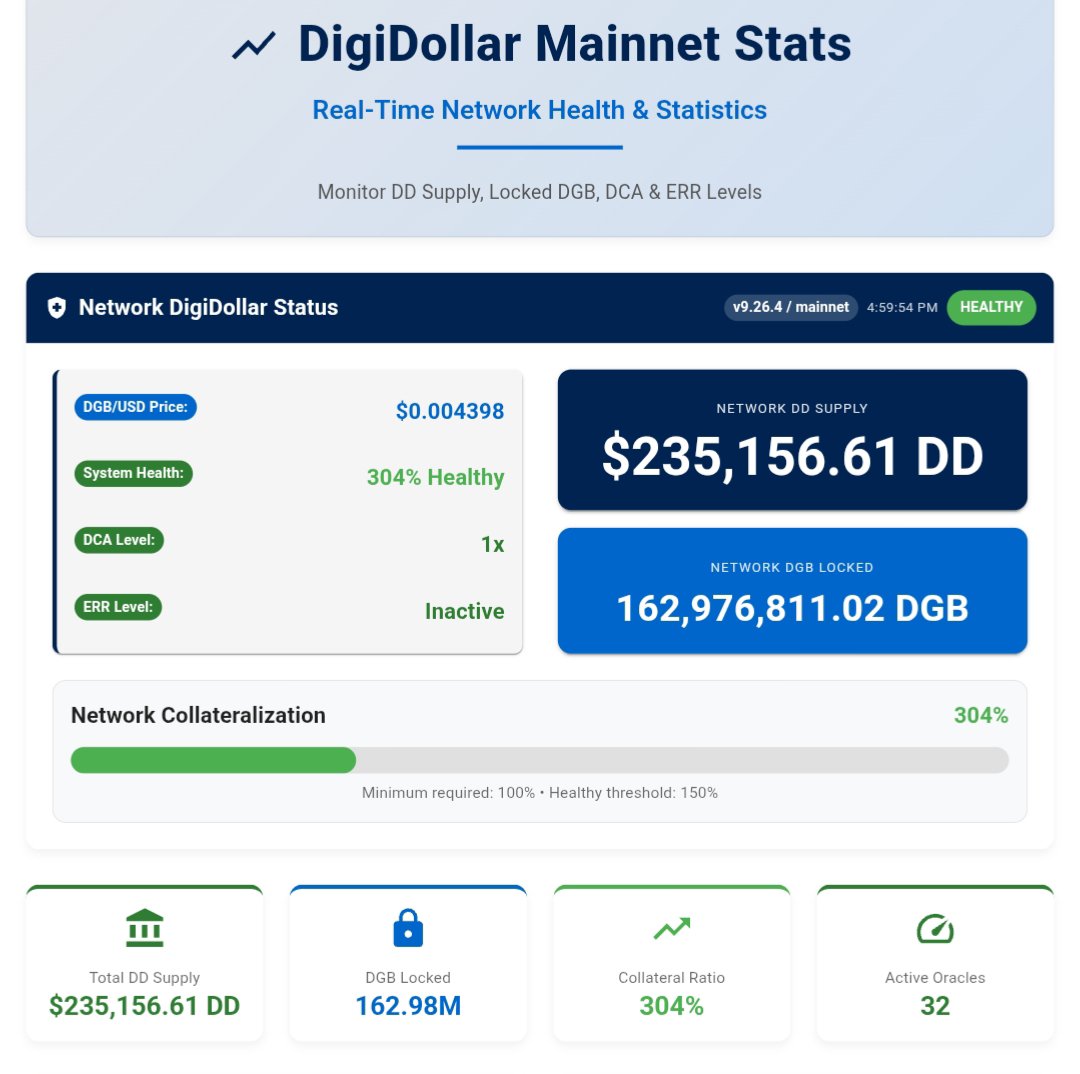
Task: Click the 304% collateralization percentage on the right
Action: (x=981, y=716)
